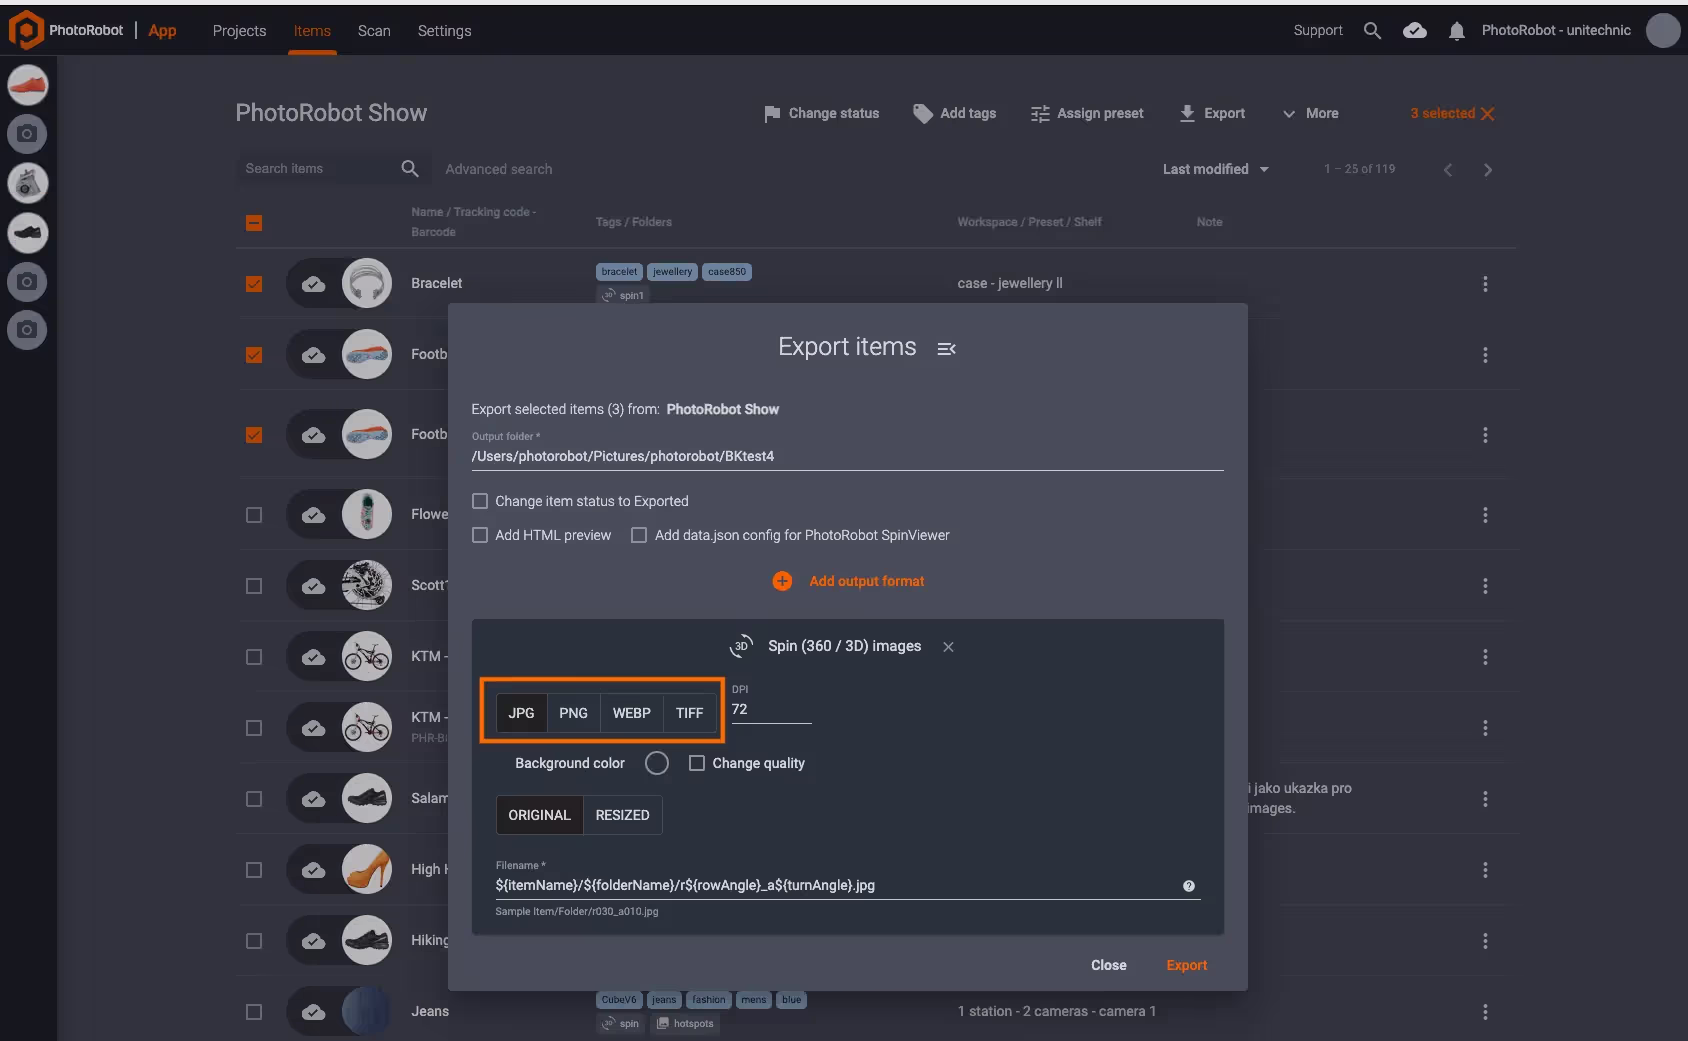
Task: Click the cloud sync status icon
Action: click(x=1414, y=31)
